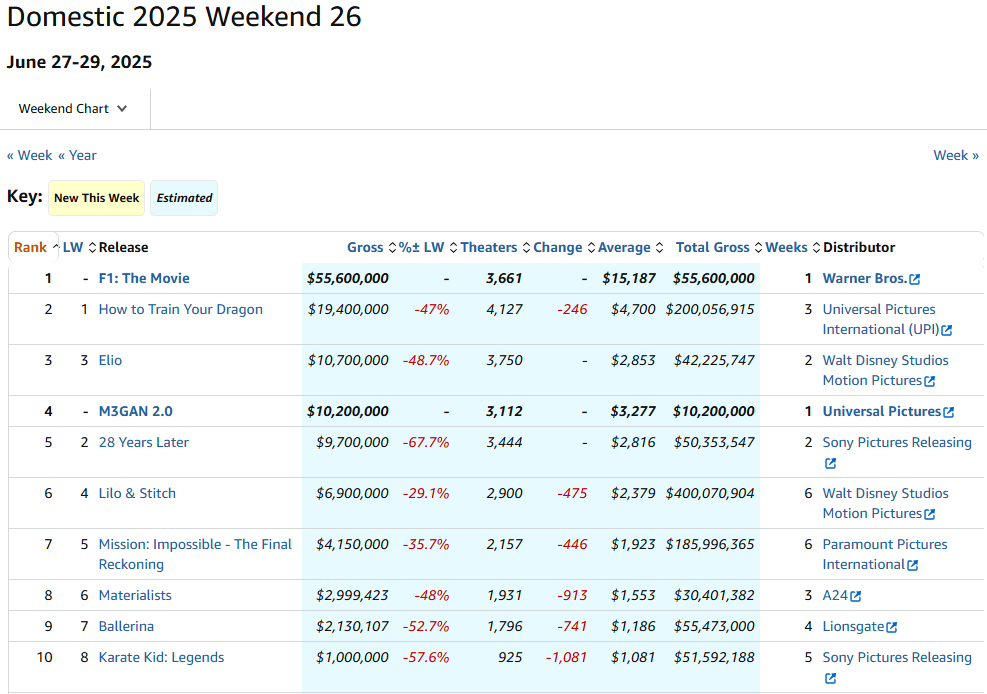Click external link icon after Universal Pictures

pyautogui.click(x=949, y=412)
